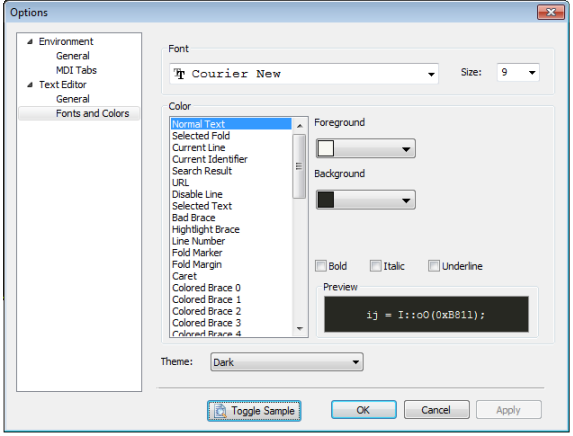Click the white Foreground color swatch
The image size is (573, 436).
tap(326, 148)
